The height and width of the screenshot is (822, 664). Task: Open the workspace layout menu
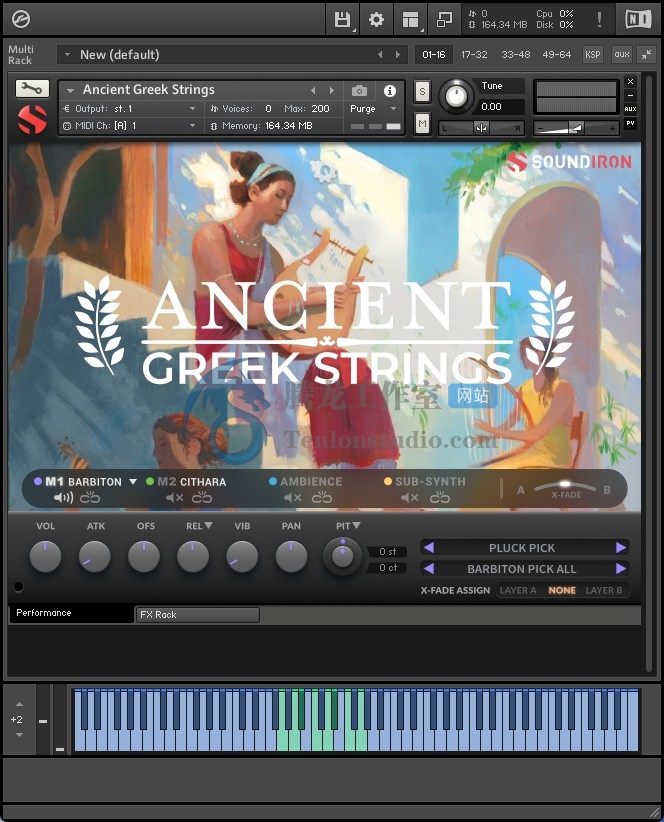click(410, 19)
